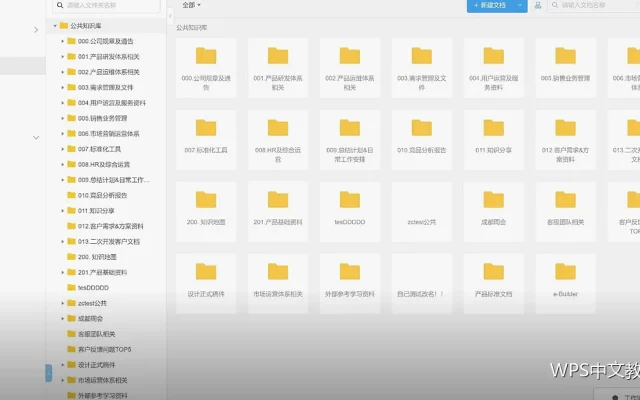Open the 外部参考学习资料 folder card
The width and height of the screenshot is (640, 400).
point(350,284)
